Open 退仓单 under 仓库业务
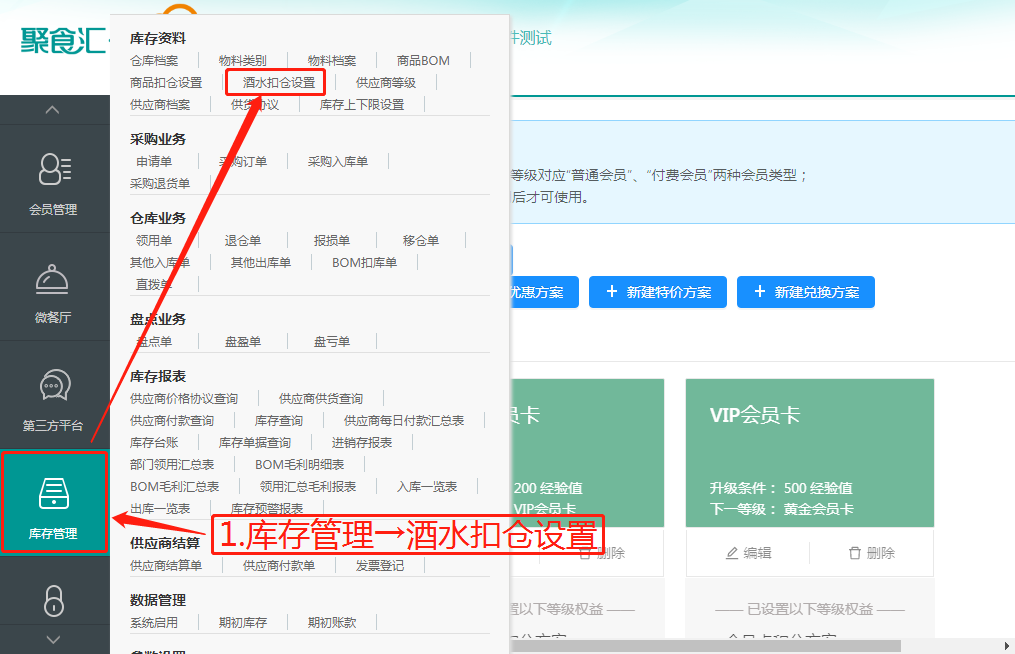The image size is (1015, 654). click(x=243, y=241)
